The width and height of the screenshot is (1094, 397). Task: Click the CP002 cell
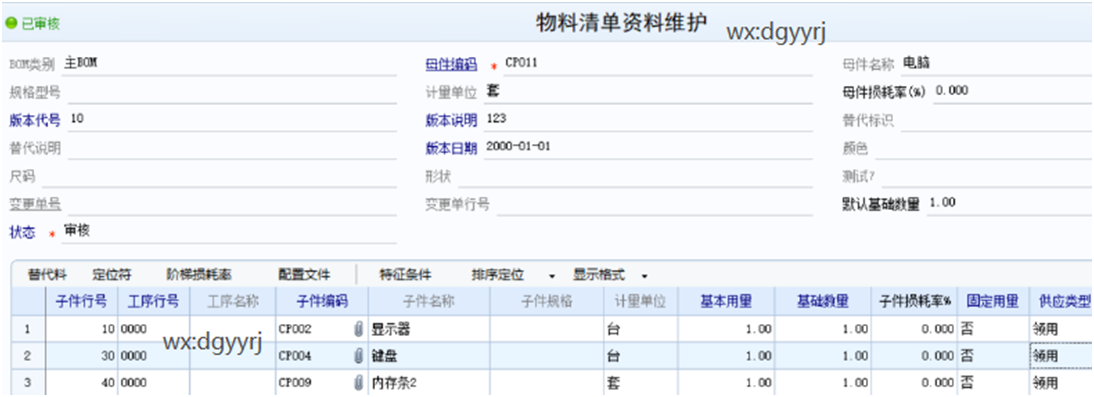tap(322, 329)
